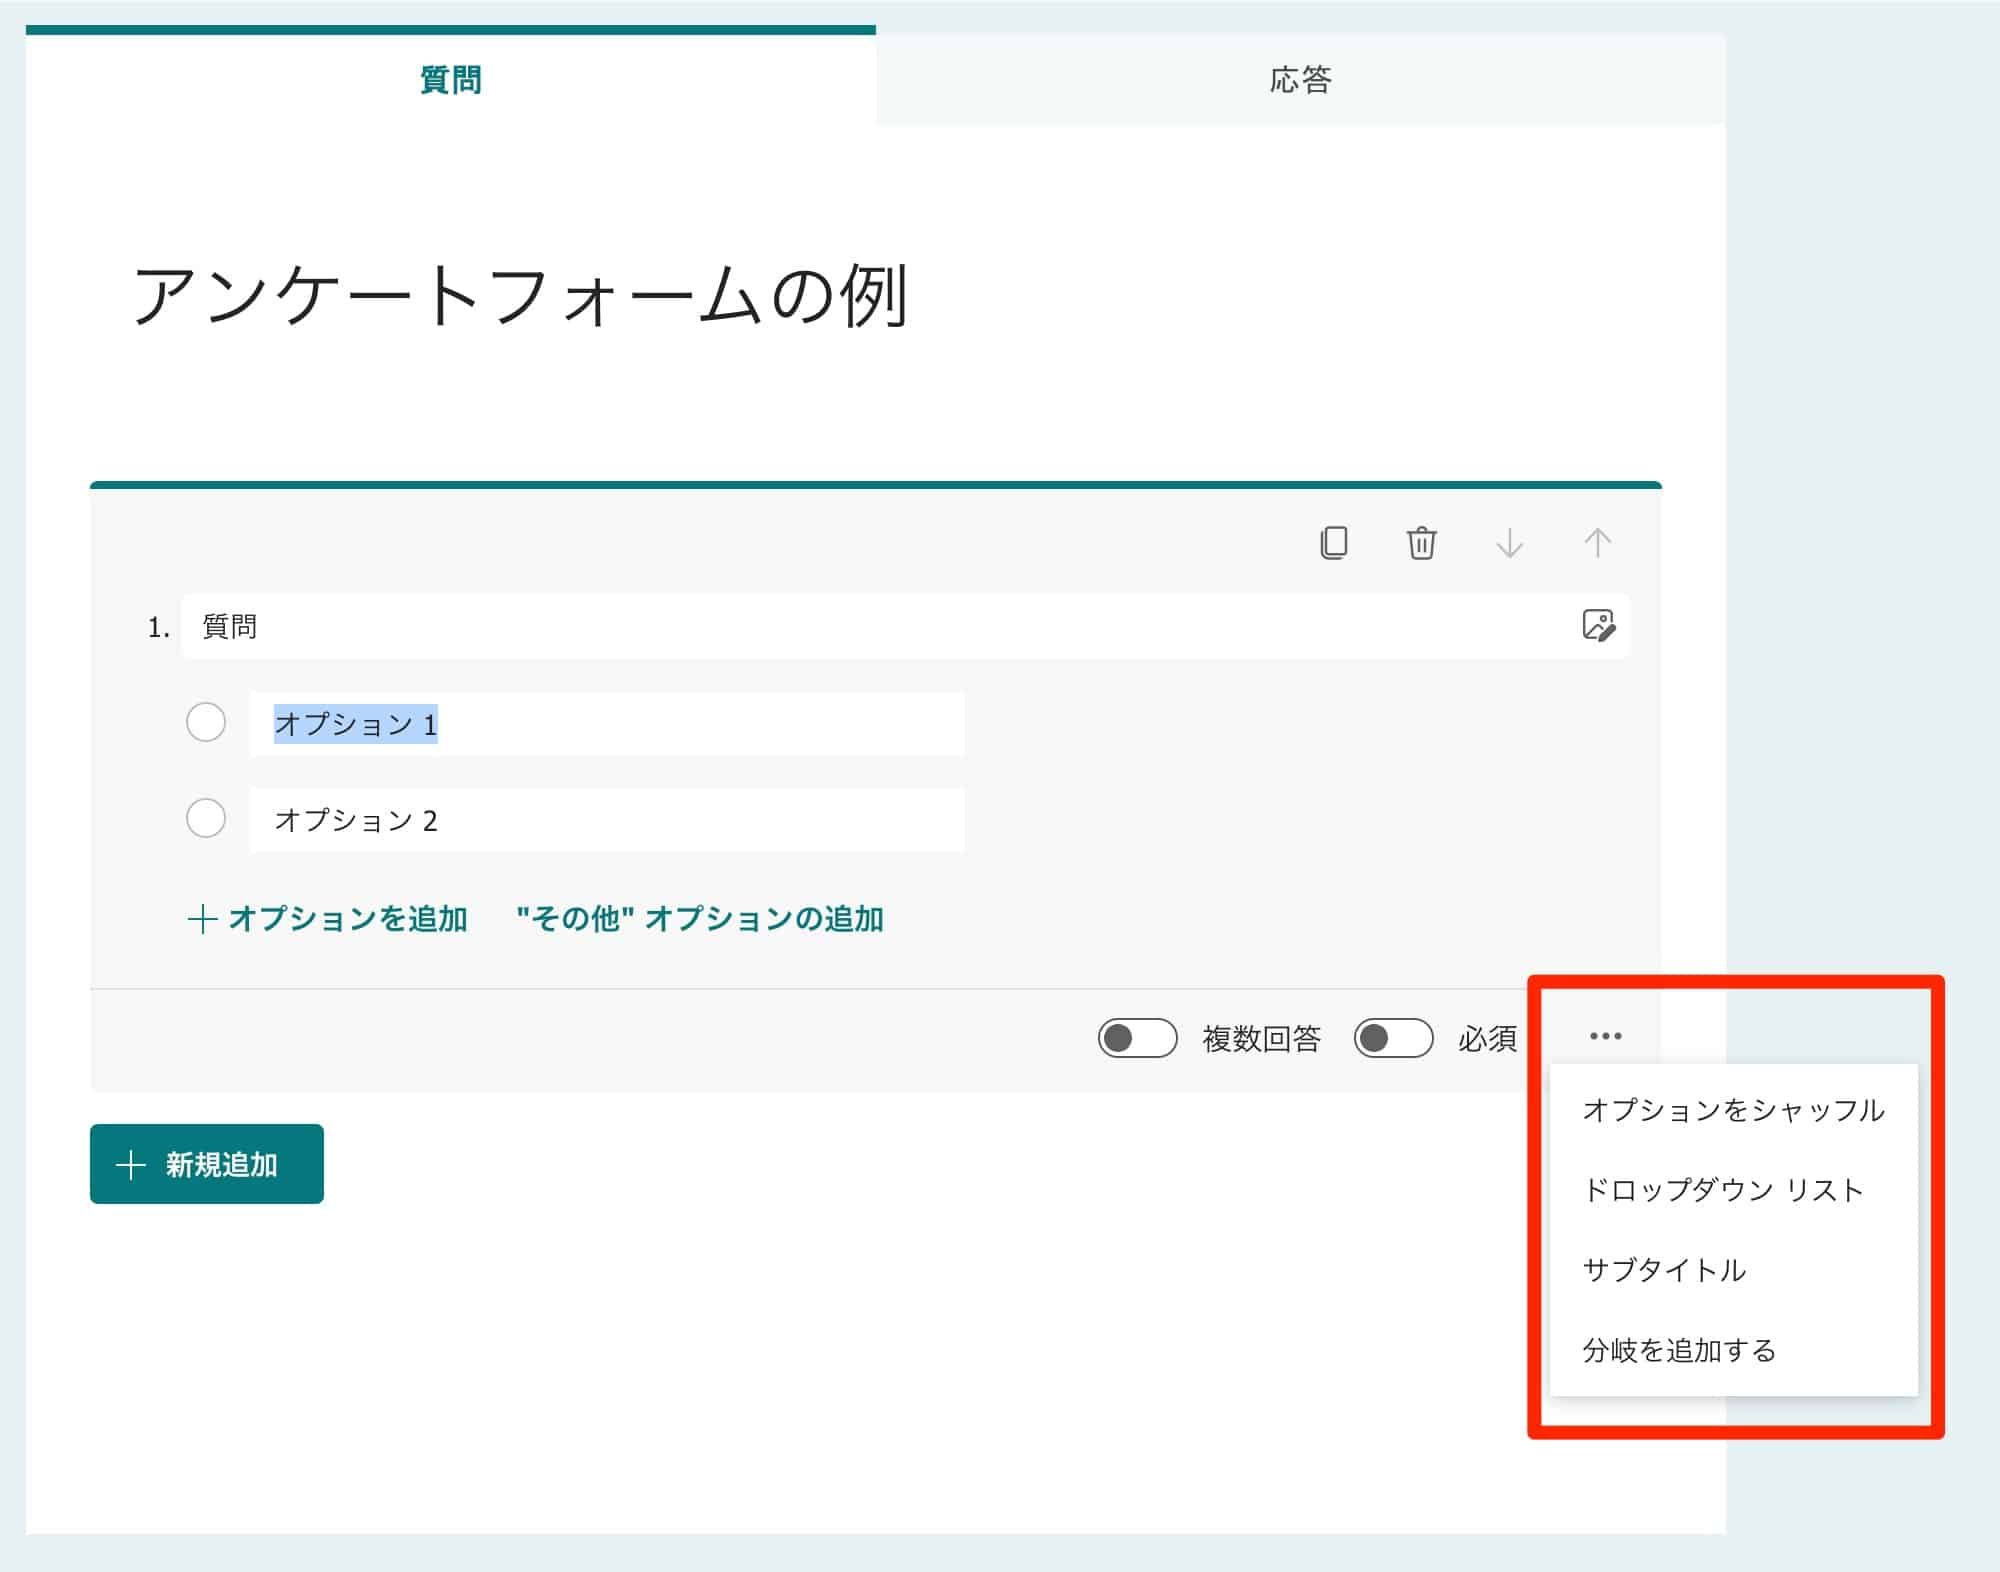Click the plus icon next to オプションを追加
Screen dimensions: 2000x1572
tap(201, 919)
